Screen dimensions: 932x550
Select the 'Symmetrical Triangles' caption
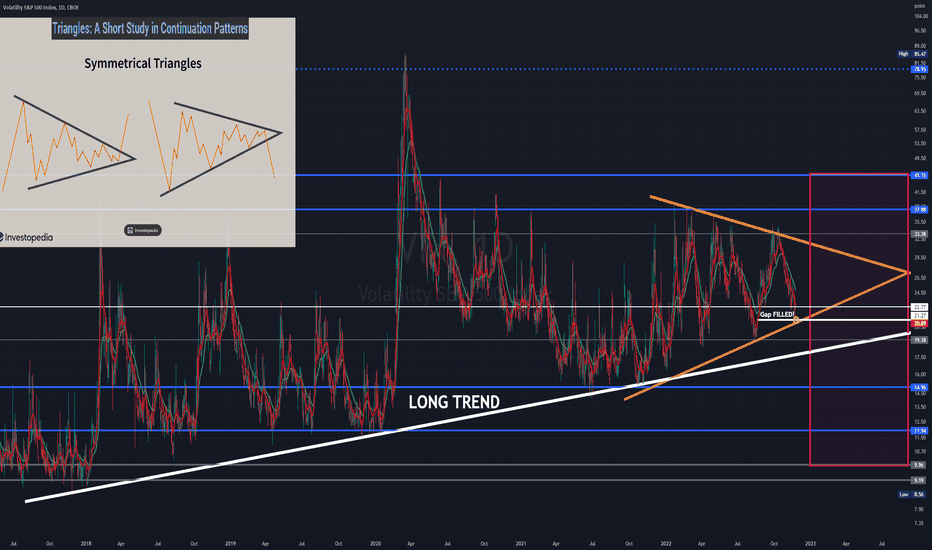point(143,63)
